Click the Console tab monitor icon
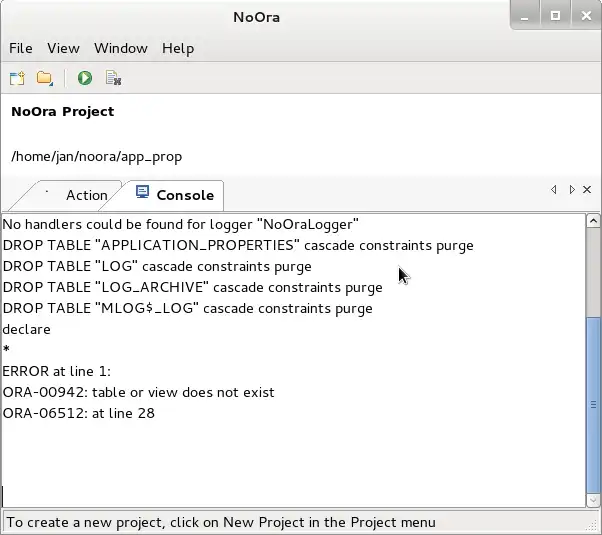The height and width of the screenshot is (535, 602). [142, 193]
